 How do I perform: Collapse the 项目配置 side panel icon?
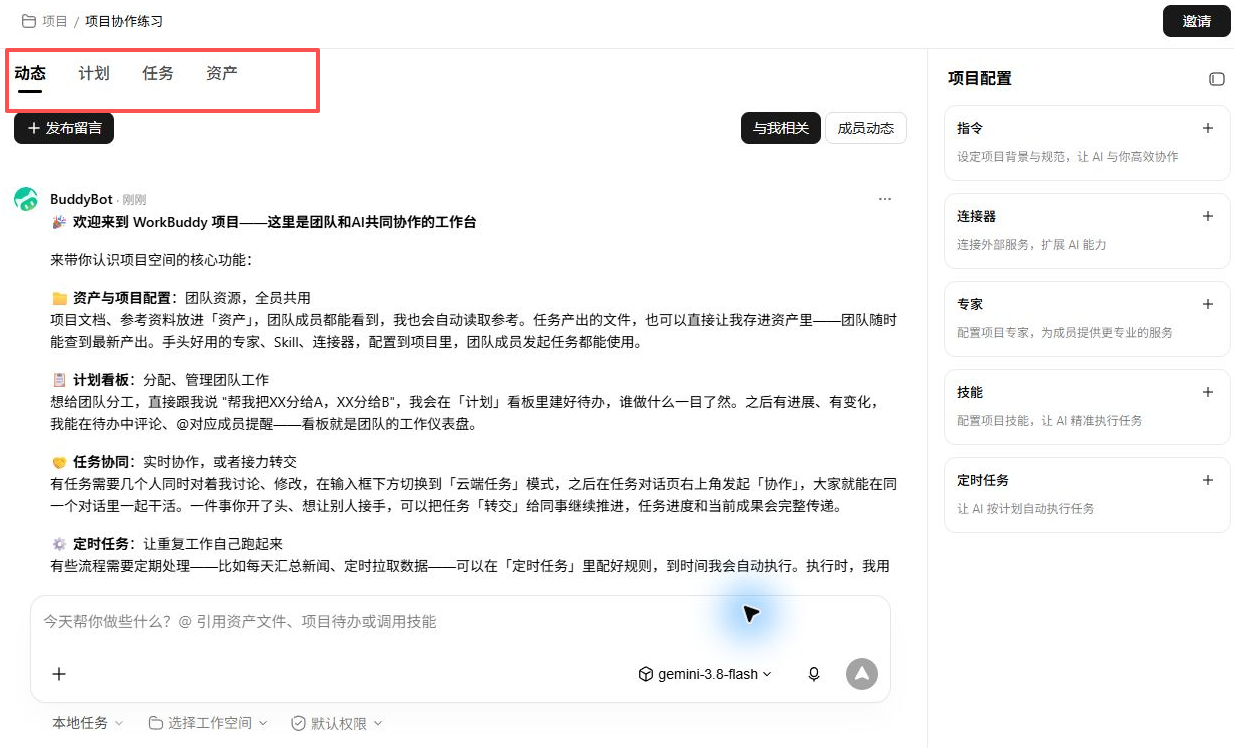(1217, 79)
